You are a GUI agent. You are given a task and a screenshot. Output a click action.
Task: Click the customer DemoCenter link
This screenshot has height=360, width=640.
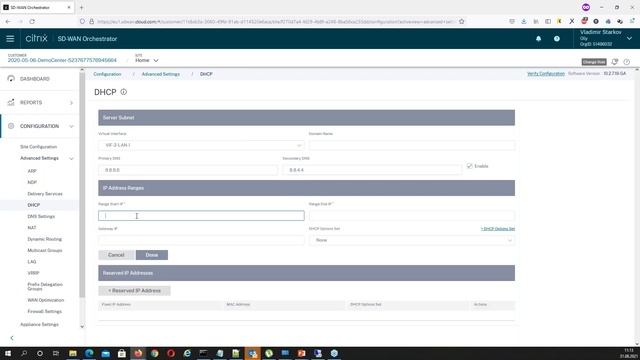[x=62, y=60]
